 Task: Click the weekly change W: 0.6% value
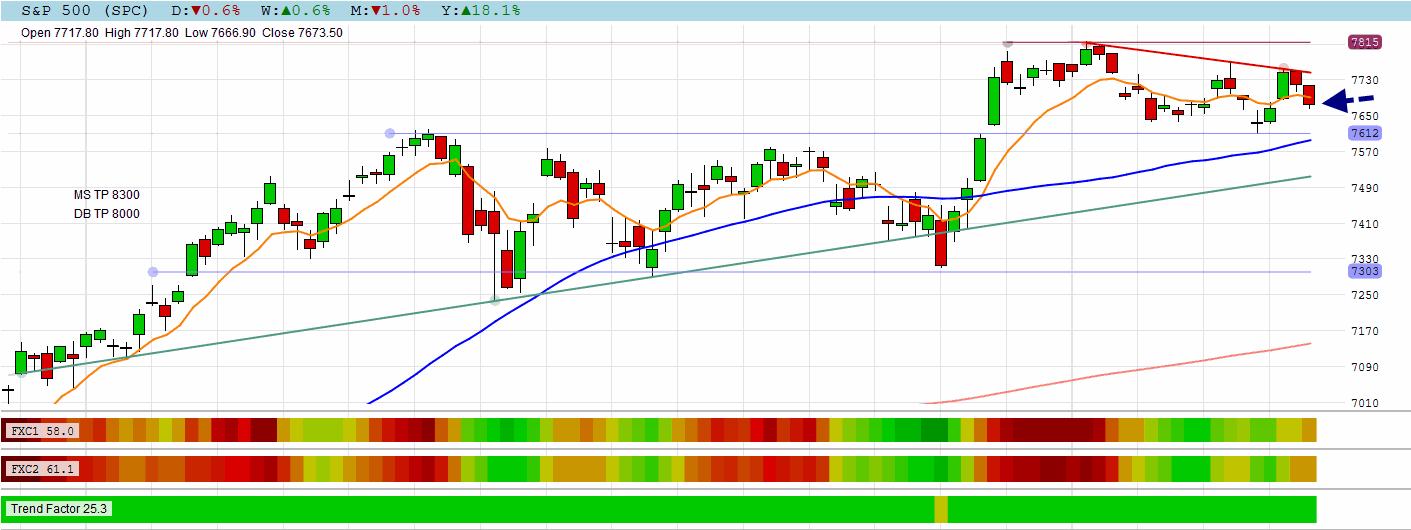pos(300,10)
